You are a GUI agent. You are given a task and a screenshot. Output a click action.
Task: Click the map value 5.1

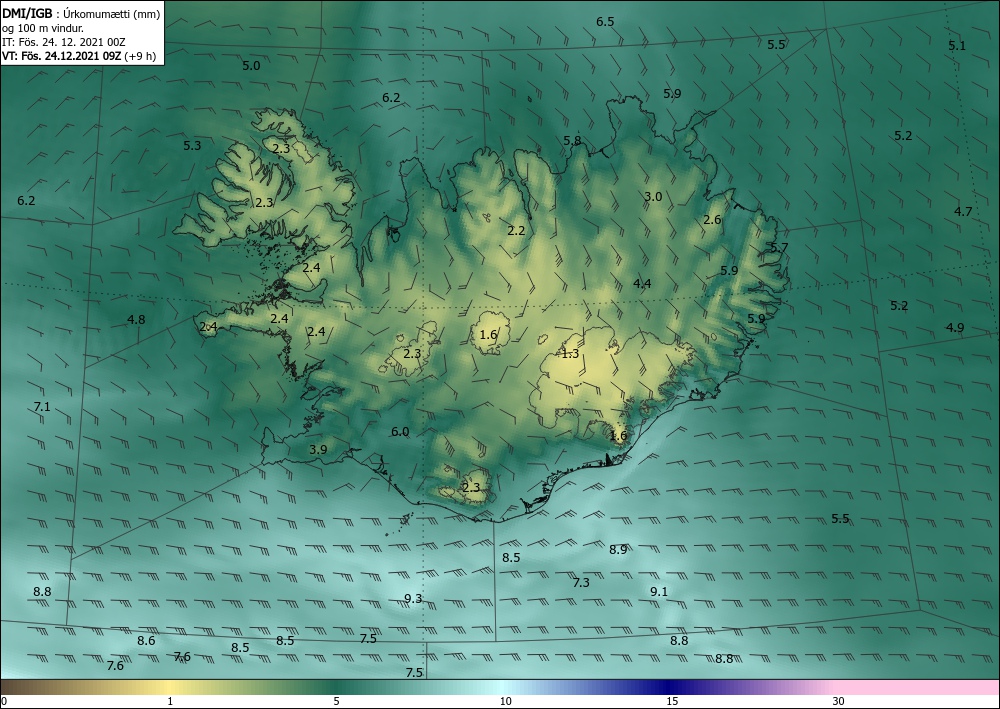(x=957, y=45)
